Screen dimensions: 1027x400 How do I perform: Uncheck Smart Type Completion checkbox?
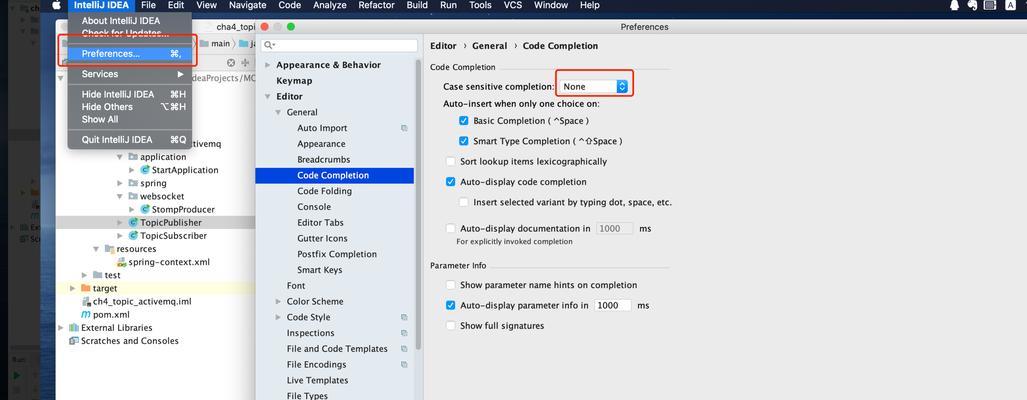tap(464, 141)
